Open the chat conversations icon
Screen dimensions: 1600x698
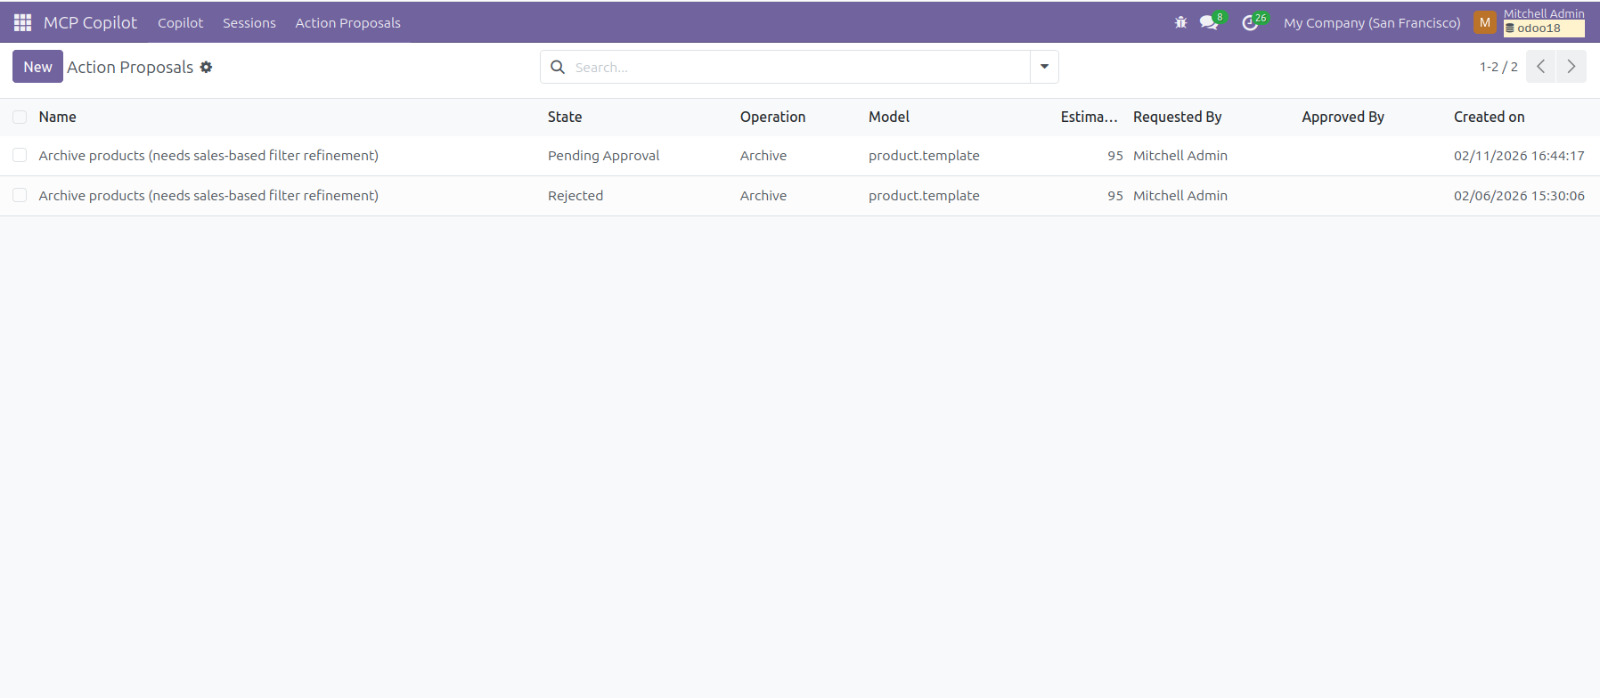pos(1209,22)
